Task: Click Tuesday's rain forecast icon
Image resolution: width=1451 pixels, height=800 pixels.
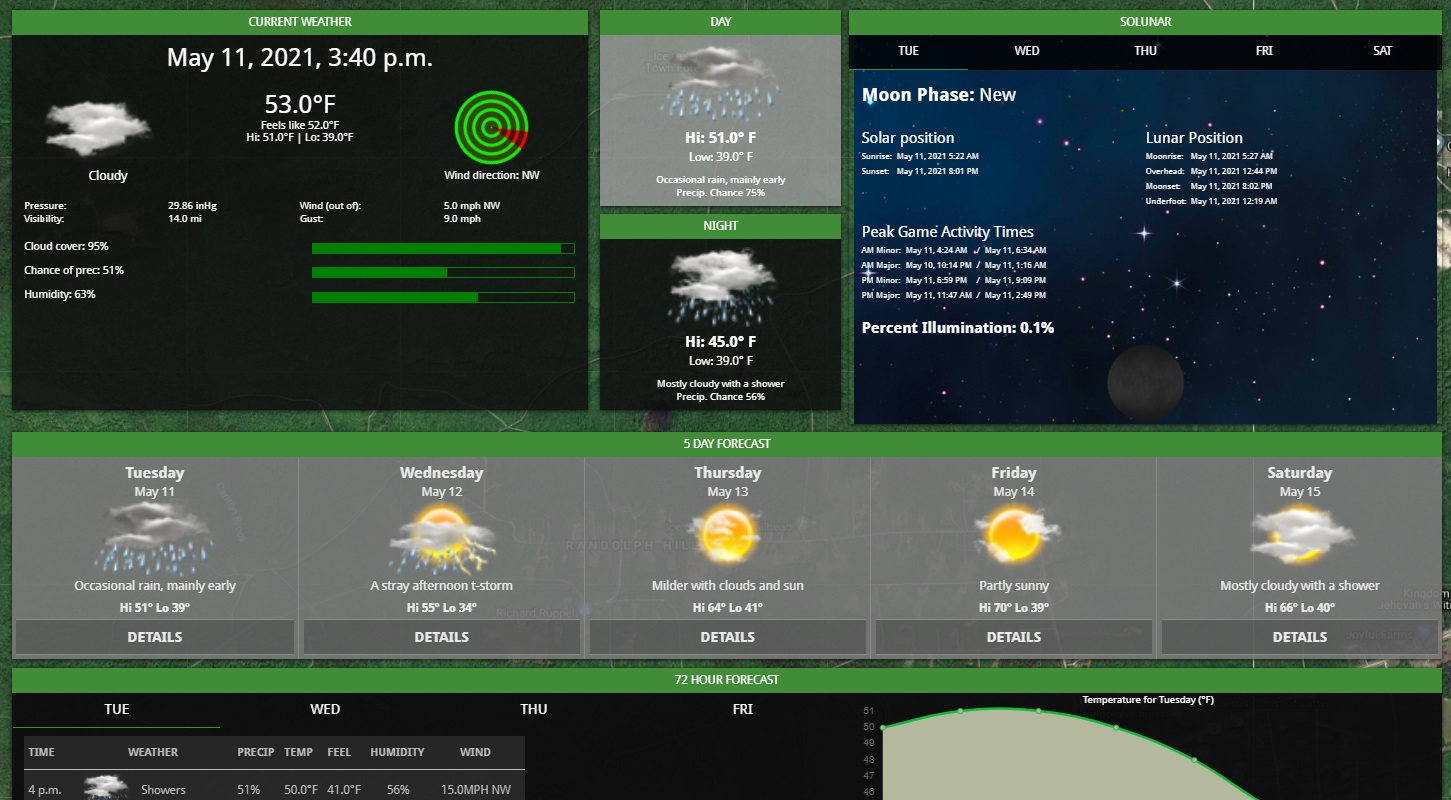Action: pyautogui.click(x=154, y=535)
